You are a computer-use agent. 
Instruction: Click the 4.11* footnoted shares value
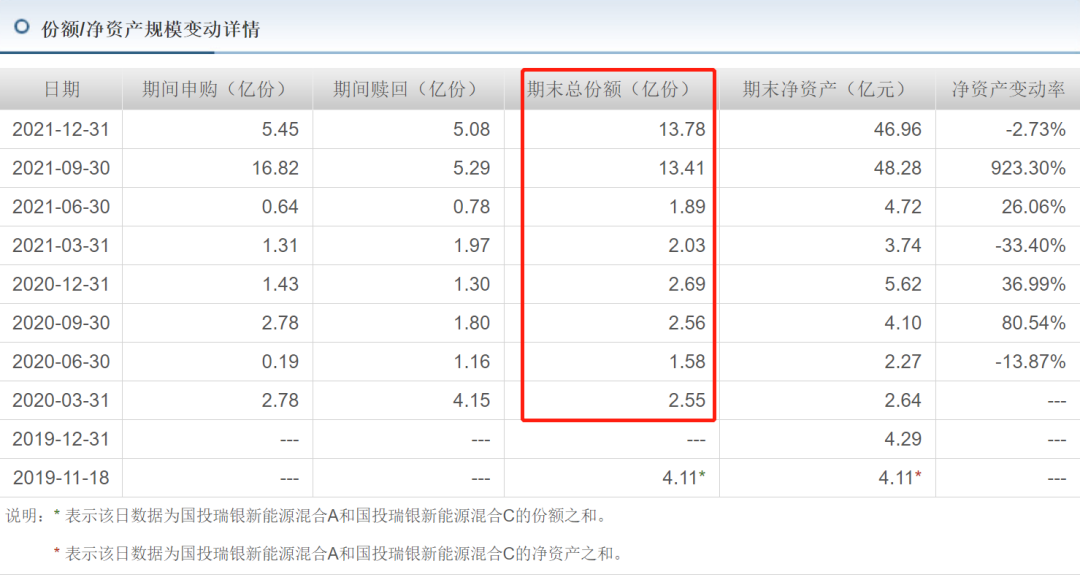685,478
